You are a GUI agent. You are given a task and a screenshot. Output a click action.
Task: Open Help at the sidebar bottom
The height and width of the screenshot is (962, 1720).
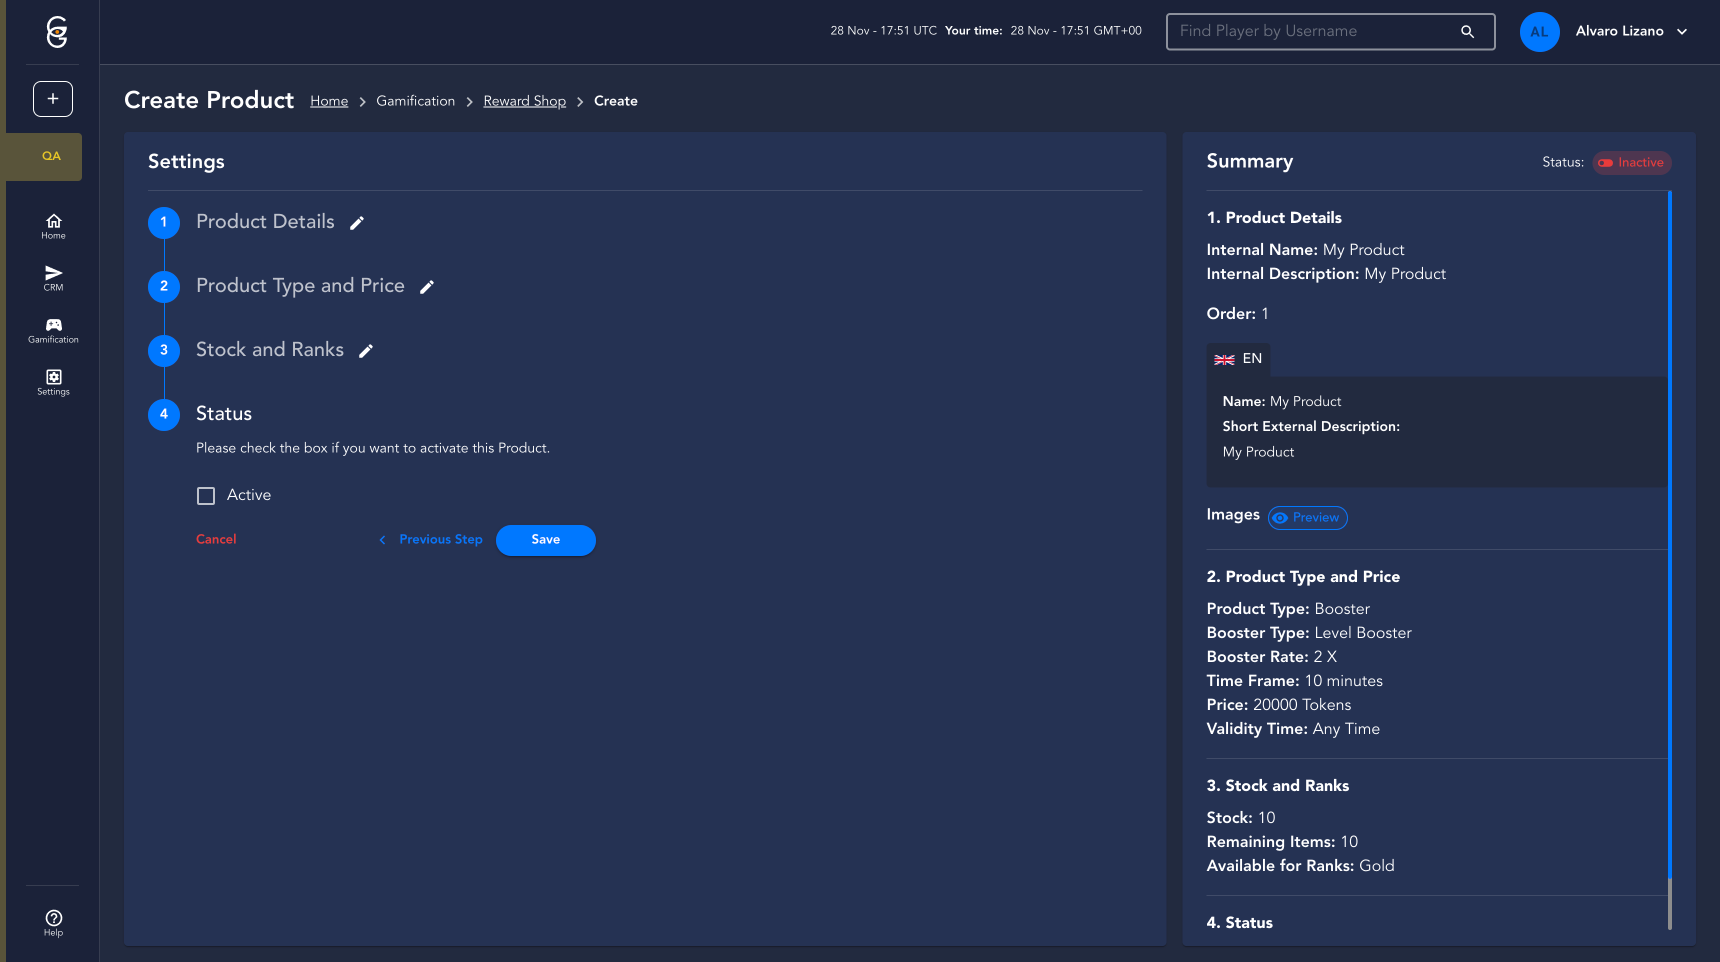pos(53,923)
